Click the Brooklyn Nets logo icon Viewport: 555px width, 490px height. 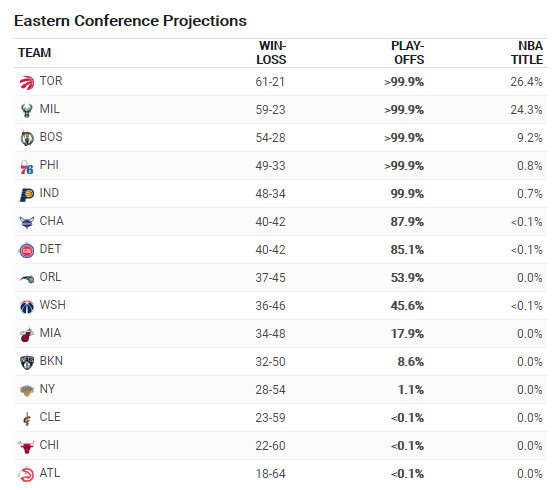pyautogui.click(x=27, y=363)
